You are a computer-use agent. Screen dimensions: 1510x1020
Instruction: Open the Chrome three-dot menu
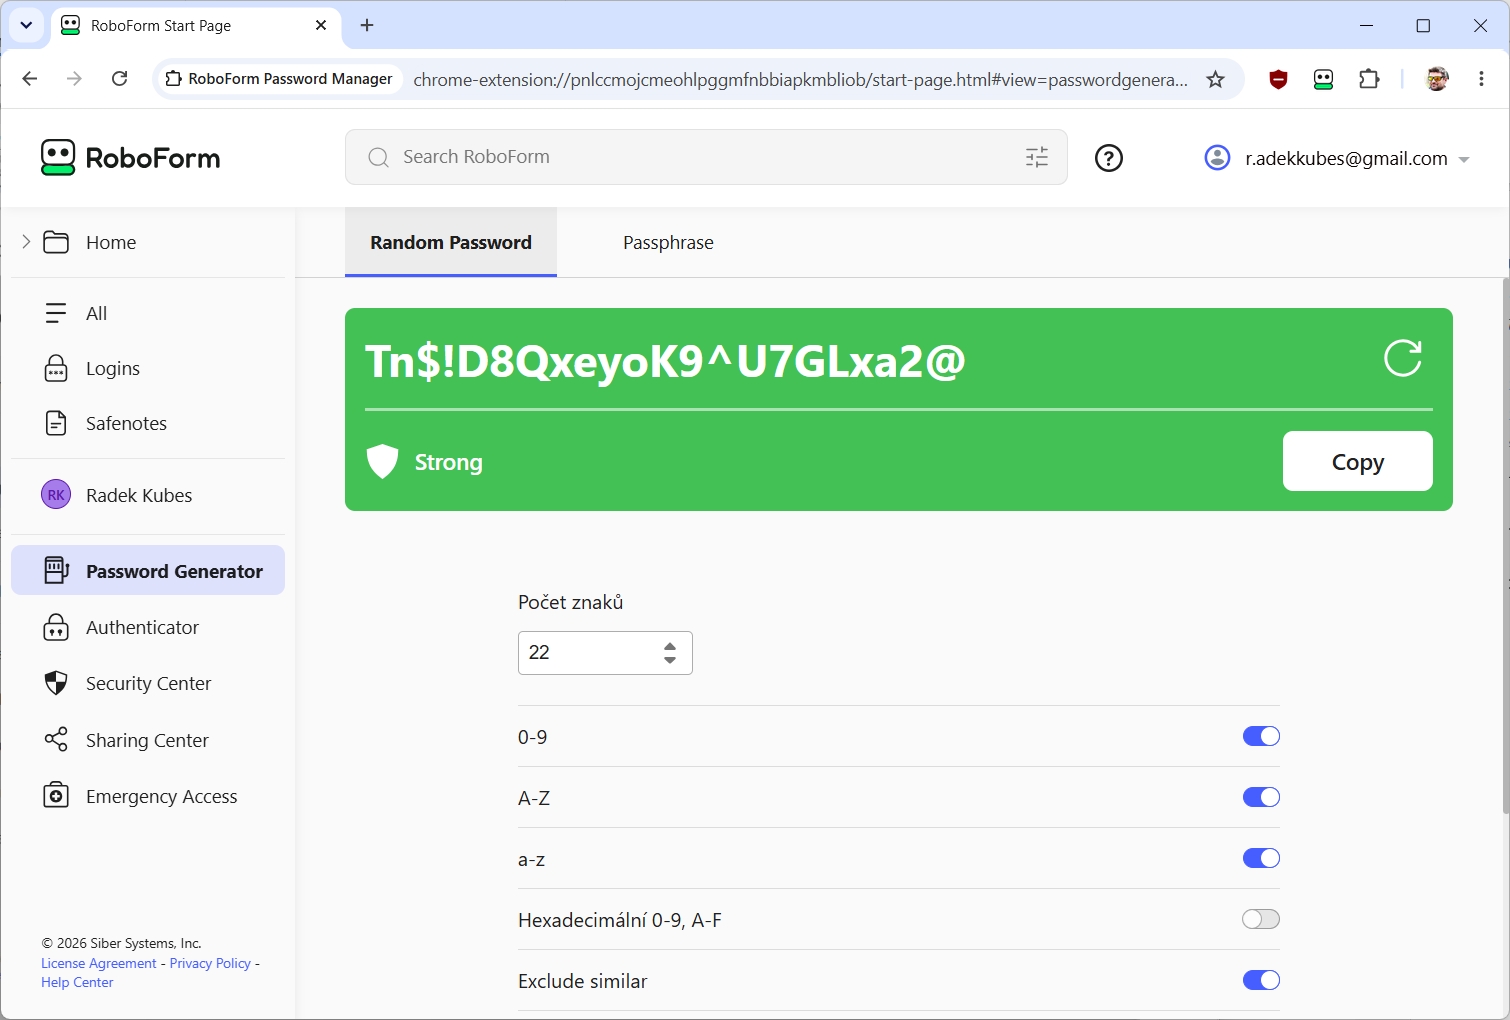(1481, 79)
